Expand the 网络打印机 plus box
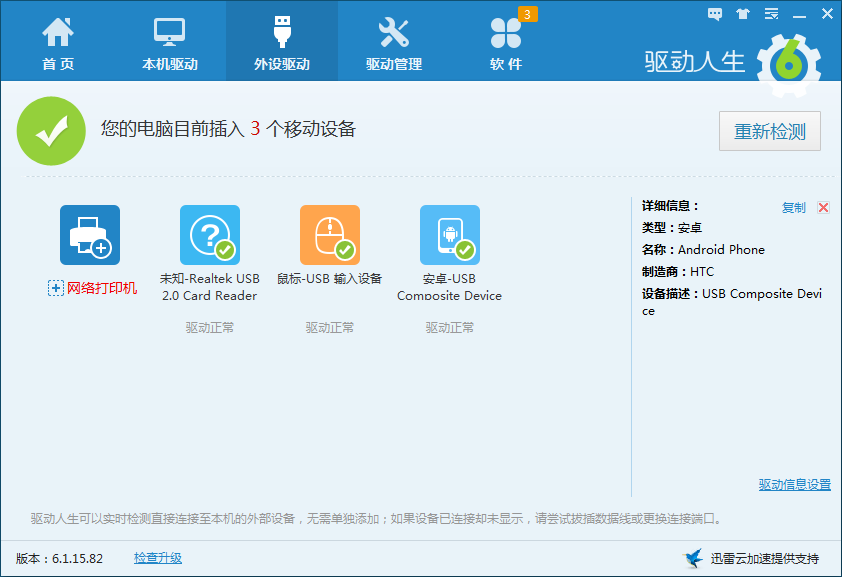The image size is (842, 577). tap(56, 288)
